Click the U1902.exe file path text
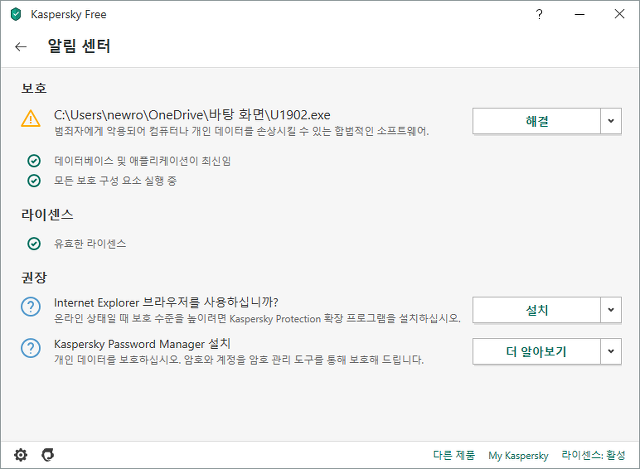Image resolution: width=640 pixels, height=469 pixels. [192, 115]
